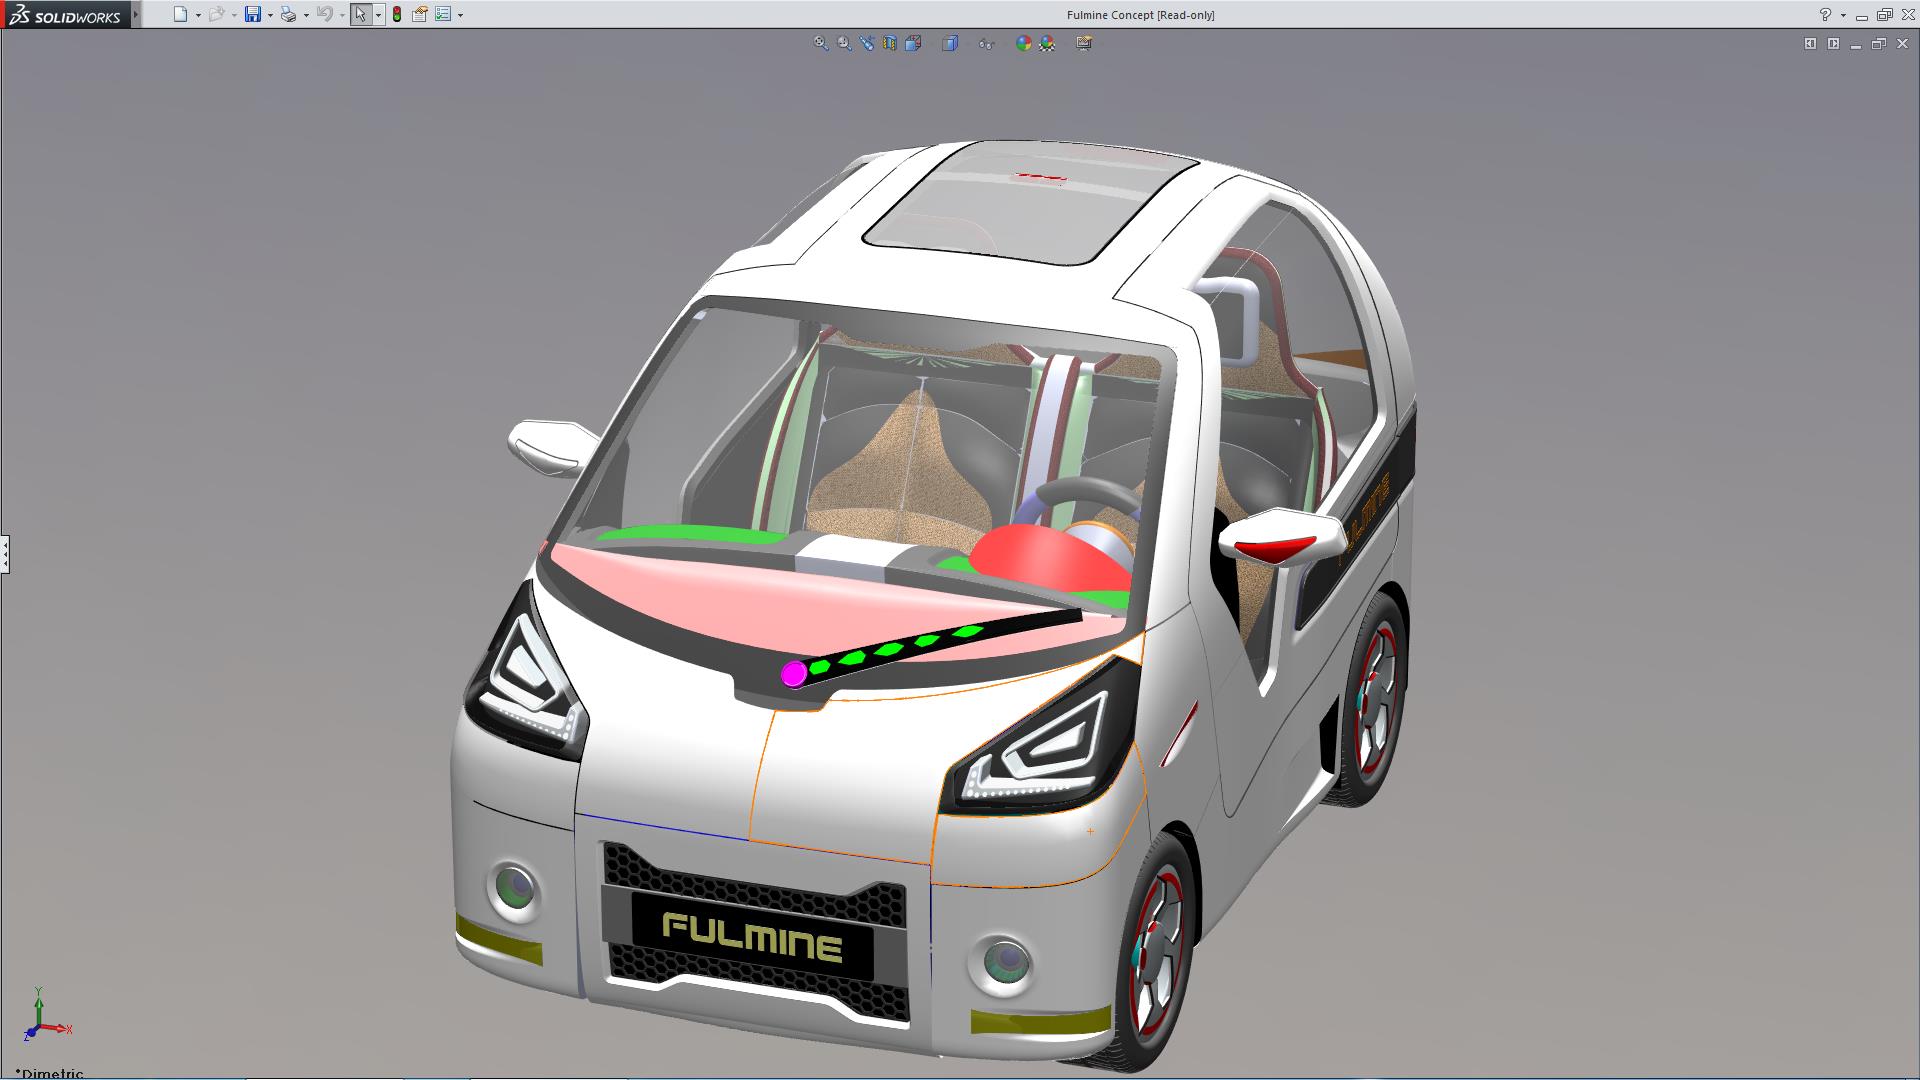This screenshot has height=1080, width=1920.
Task: Toggle Hide/Show Items glasses icon
Action: click(x=986, y=43)
